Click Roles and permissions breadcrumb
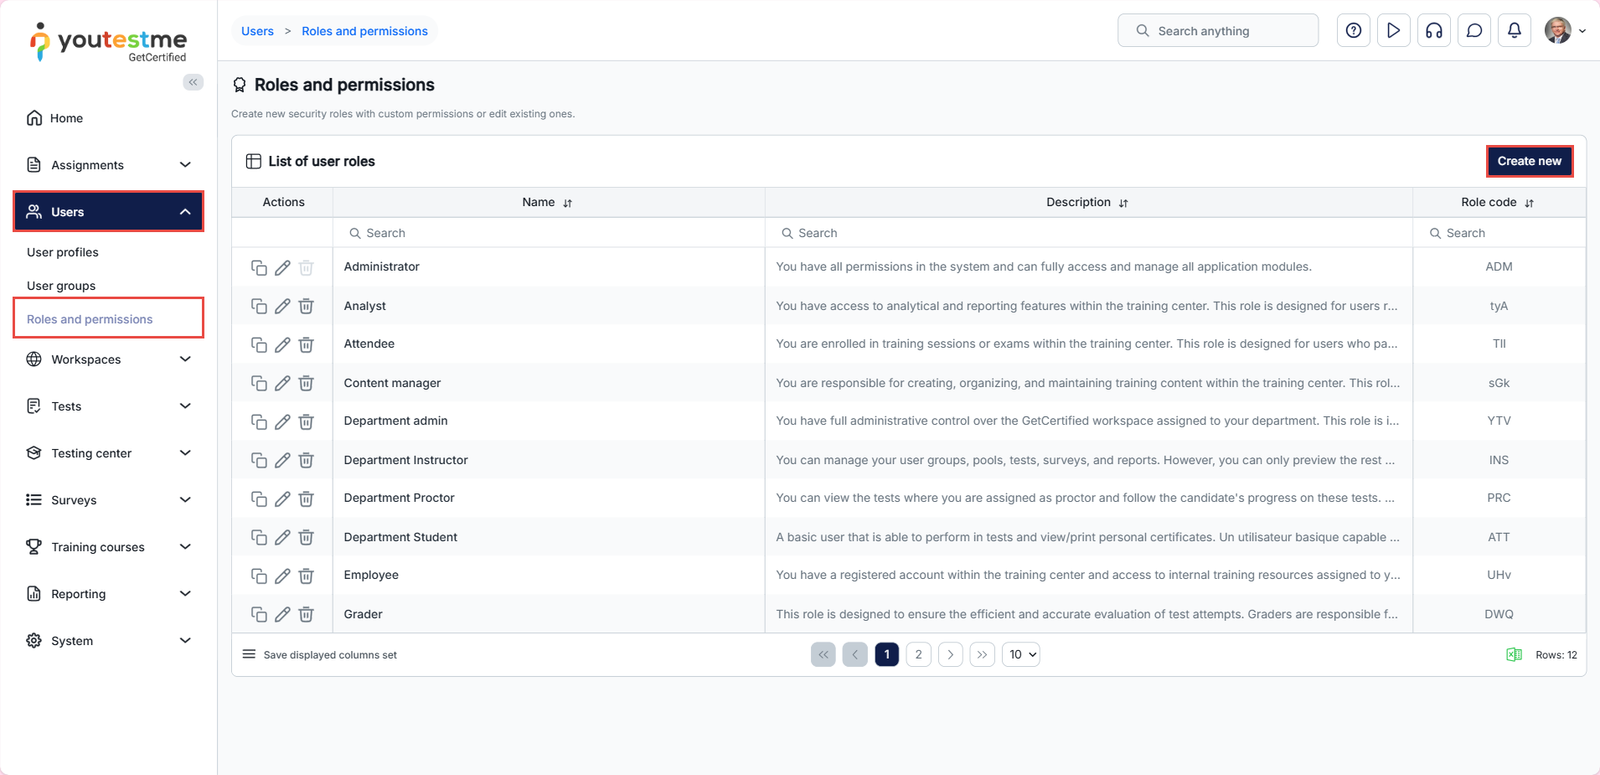 pos(365,31)
